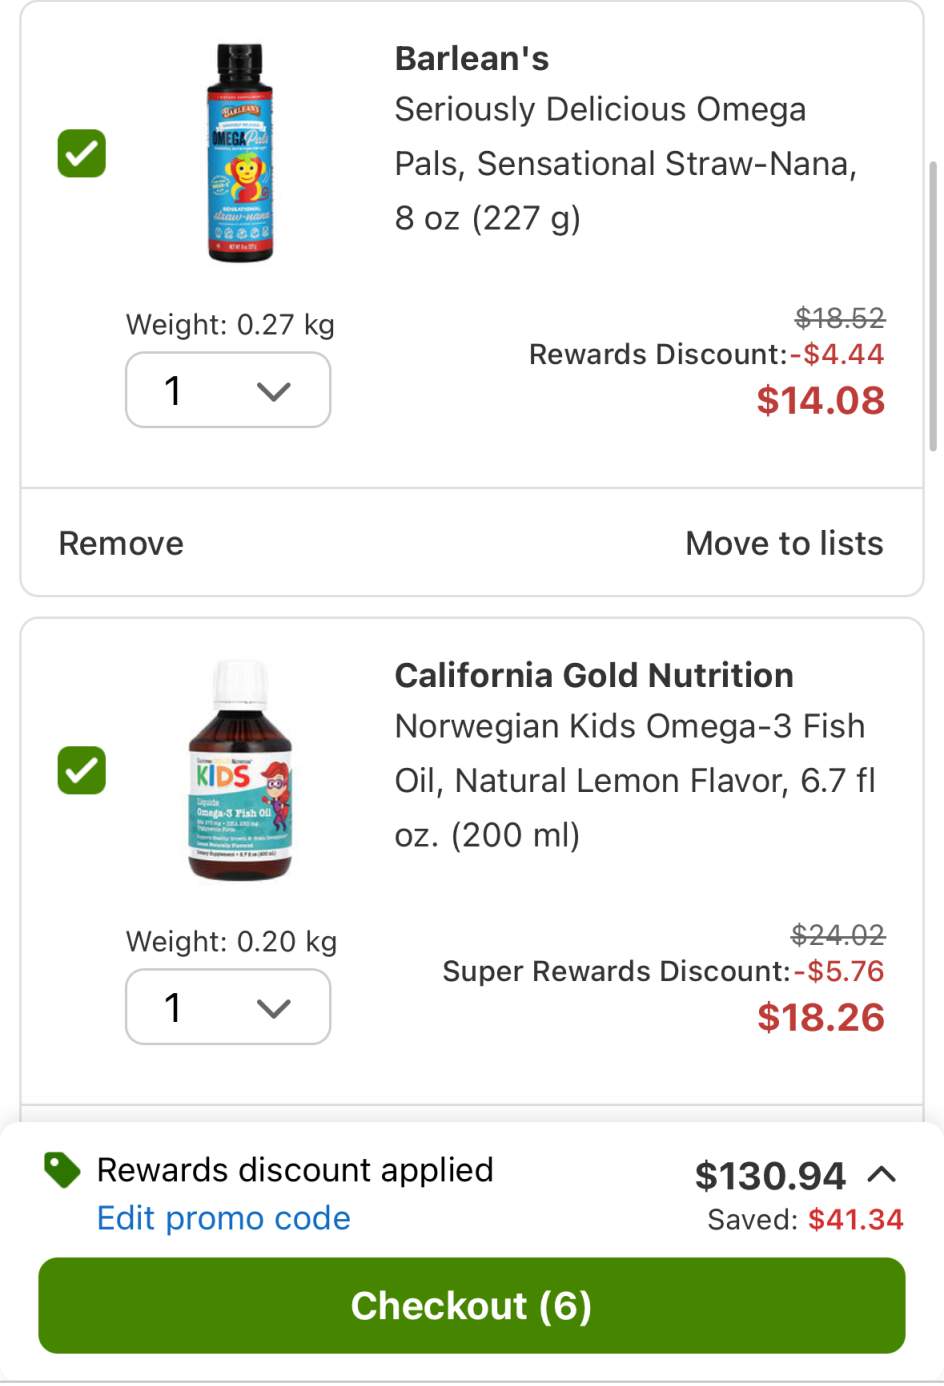
Task: Open quantity dropdown for Barlean's Omega Pals
Action: (x=228, y=390)
